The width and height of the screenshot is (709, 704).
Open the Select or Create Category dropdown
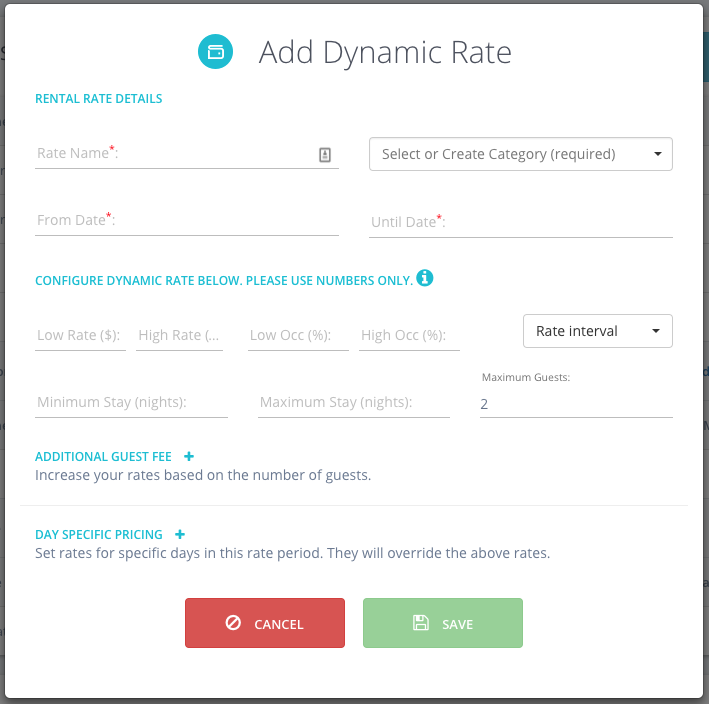click(520, 154)
